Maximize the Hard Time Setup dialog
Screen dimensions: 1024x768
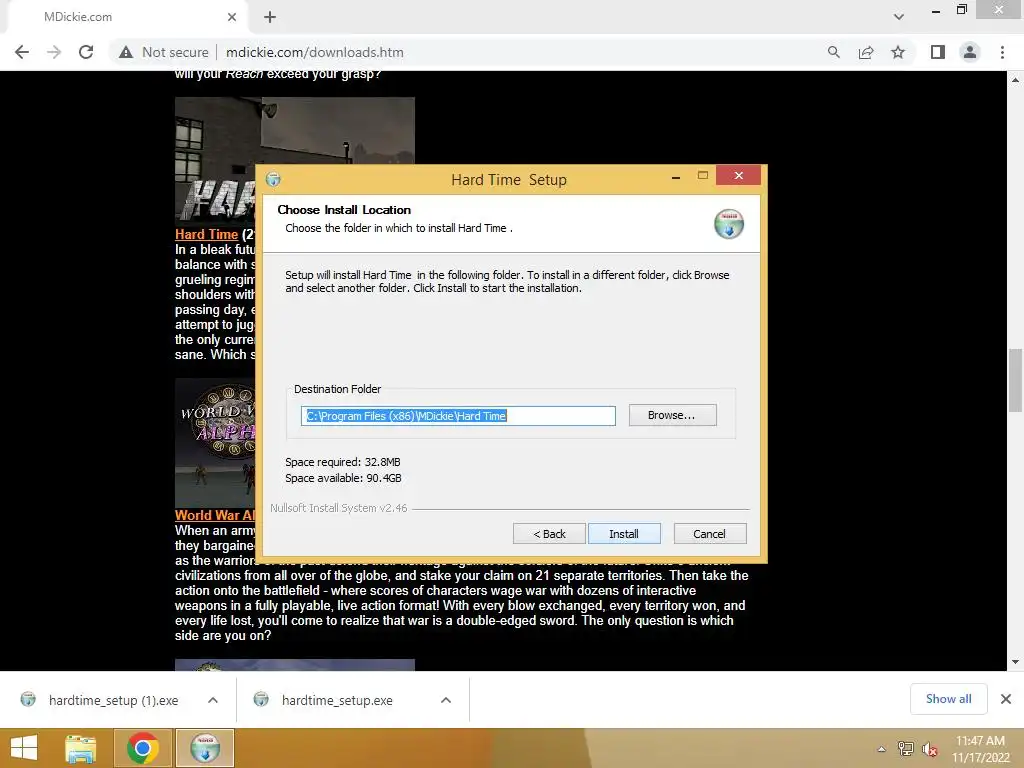click(703, 175)
